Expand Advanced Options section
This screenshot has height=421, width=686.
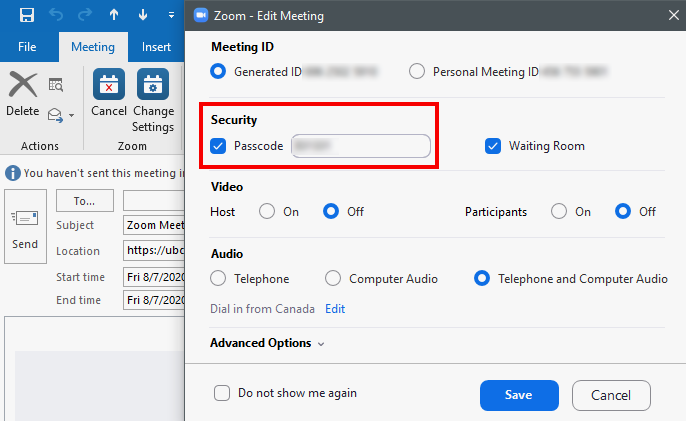tap(267, 343)
